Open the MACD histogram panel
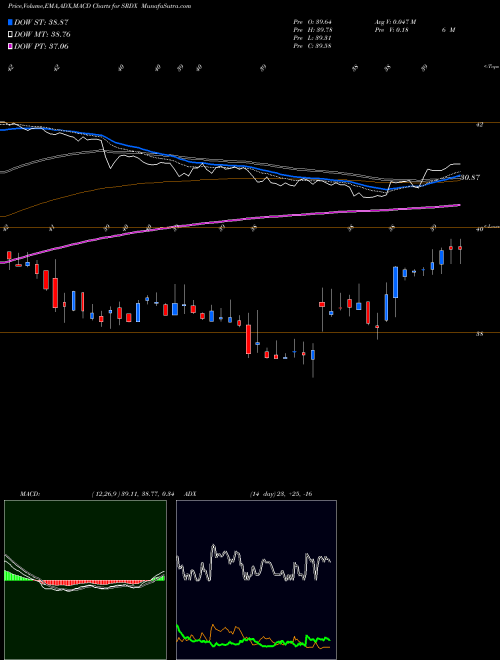This screenshot has width=500, height=660. point(85,580)
